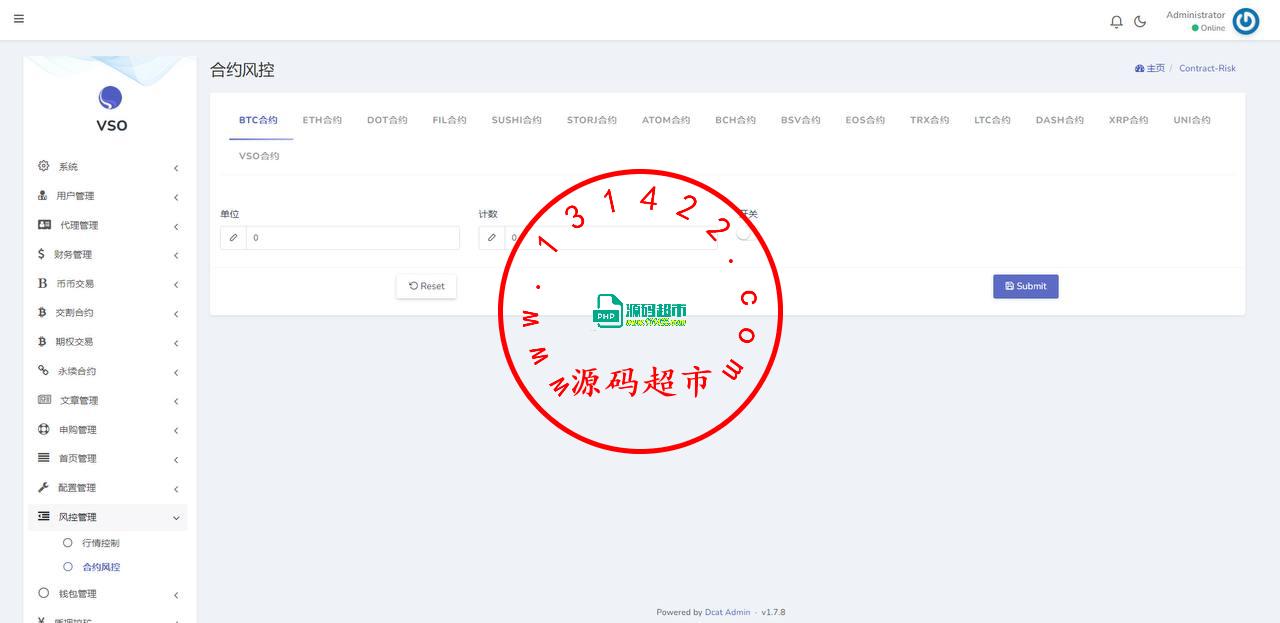
Task: Click the pencil icon in 单位 field
Action: coord(233,238)
